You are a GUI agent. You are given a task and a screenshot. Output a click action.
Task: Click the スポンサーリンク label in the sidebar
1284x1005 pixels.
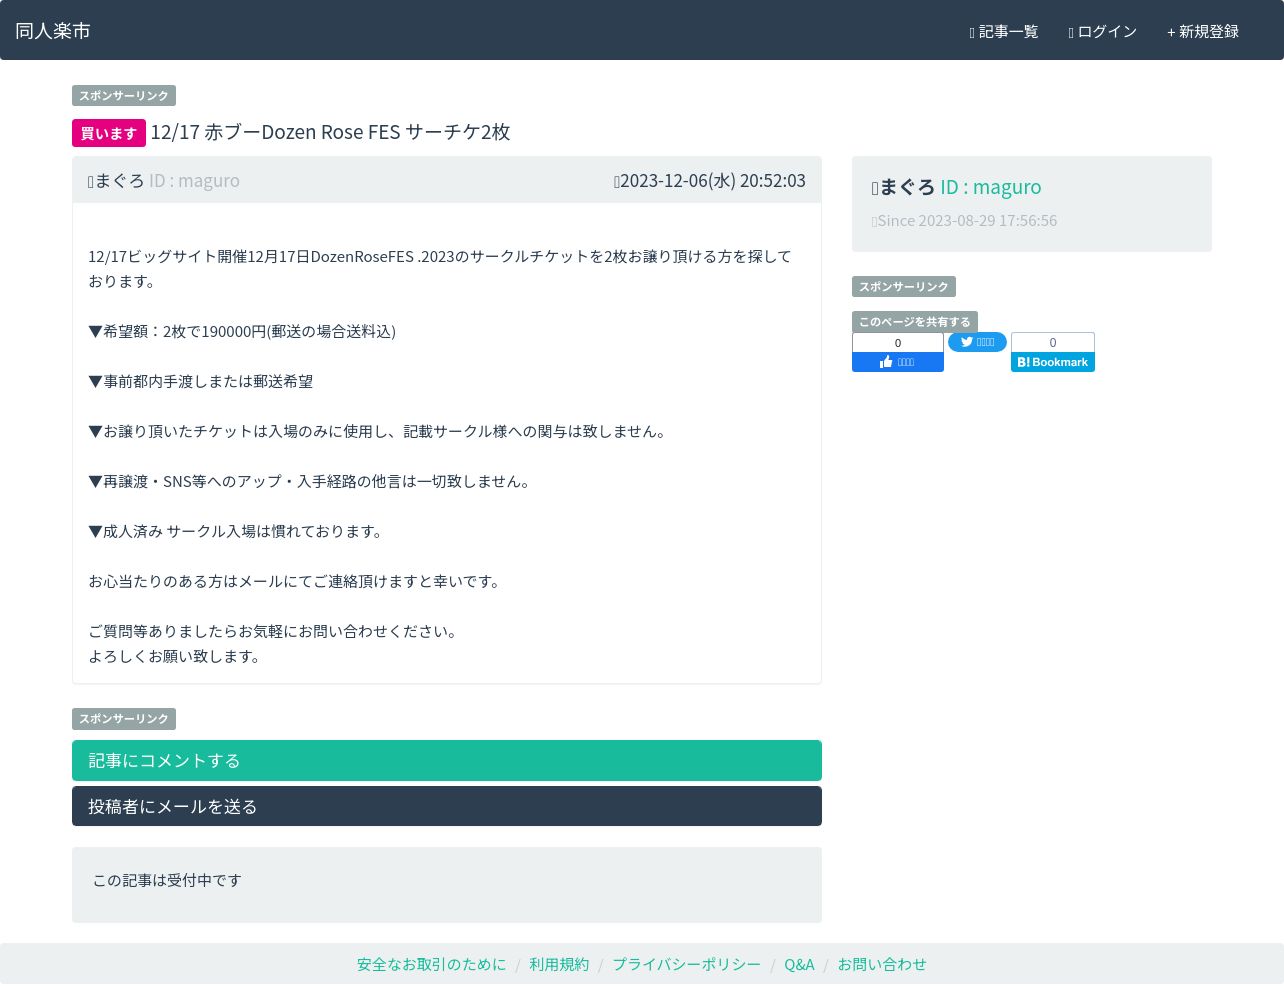[x=904, y=287]
